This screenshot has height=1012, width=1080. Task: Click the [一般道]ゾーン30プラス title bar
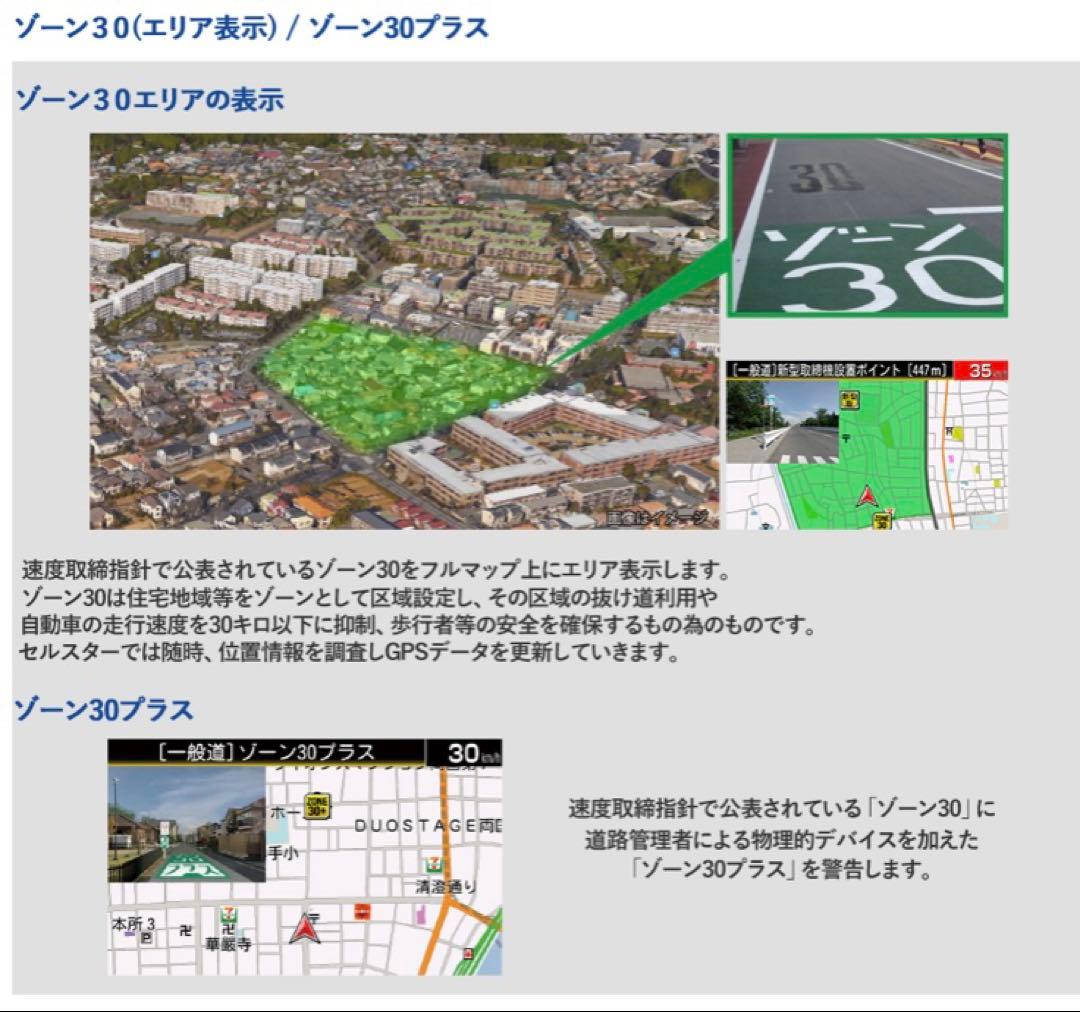coord(266,753)
